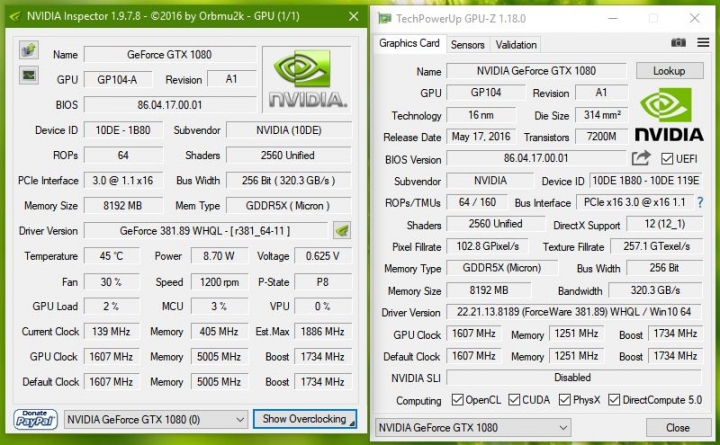Image resolution: width=720 pixels, height=445 pixels.
Task: Click the P-State value P8
Action: point(323,282)
